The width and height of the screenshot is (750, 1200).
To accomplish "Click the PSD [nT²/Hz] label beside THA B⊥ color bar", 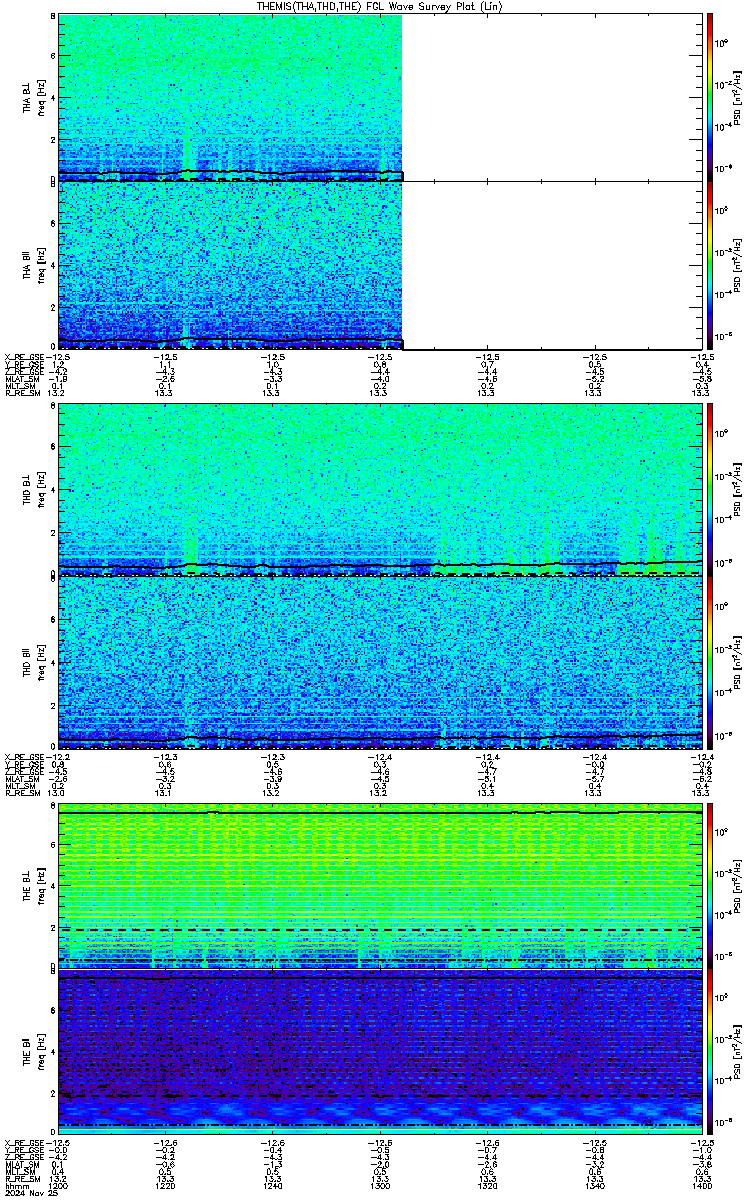I will click(x=739, y=98).
